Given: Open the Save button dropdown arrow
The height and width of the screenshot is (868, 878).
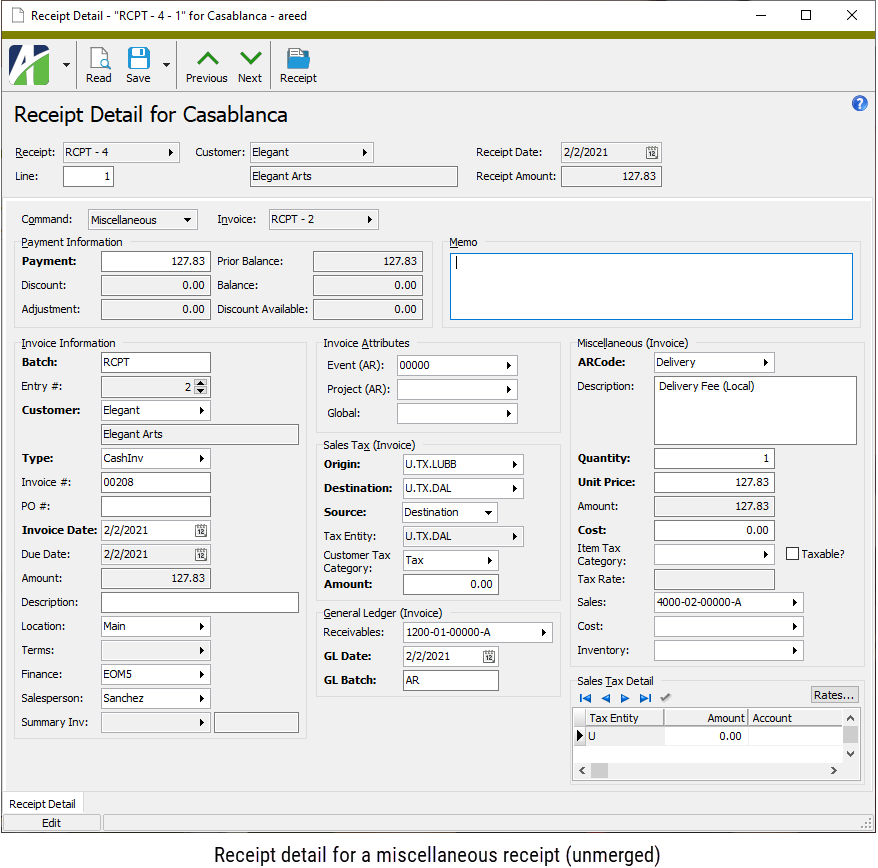Looking at the screenshot, I should [x=166, y=65].
